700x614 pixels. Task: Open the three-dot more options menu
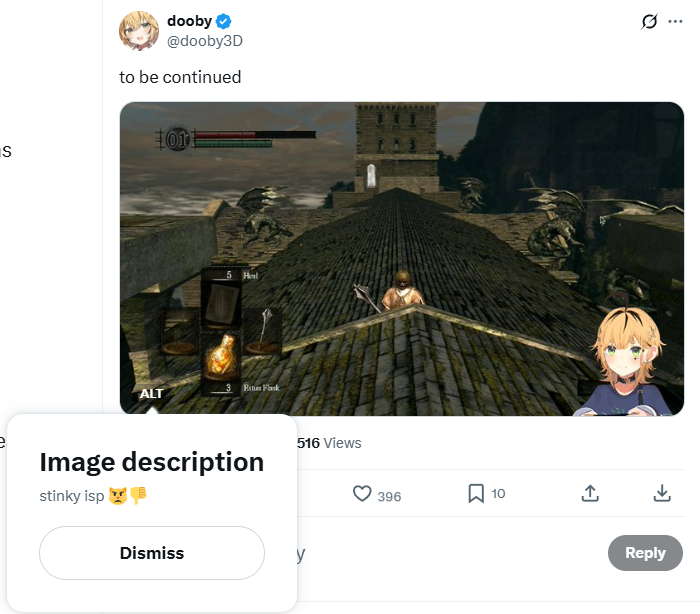675,21
